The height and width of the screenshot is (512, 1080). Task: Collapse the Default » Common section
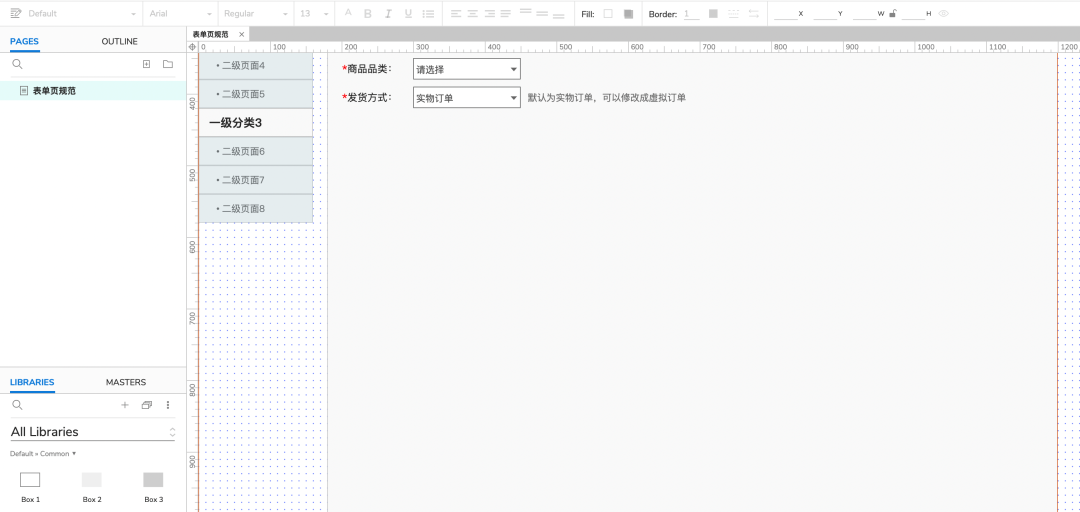pyautogui.click(x=43, y=453)
